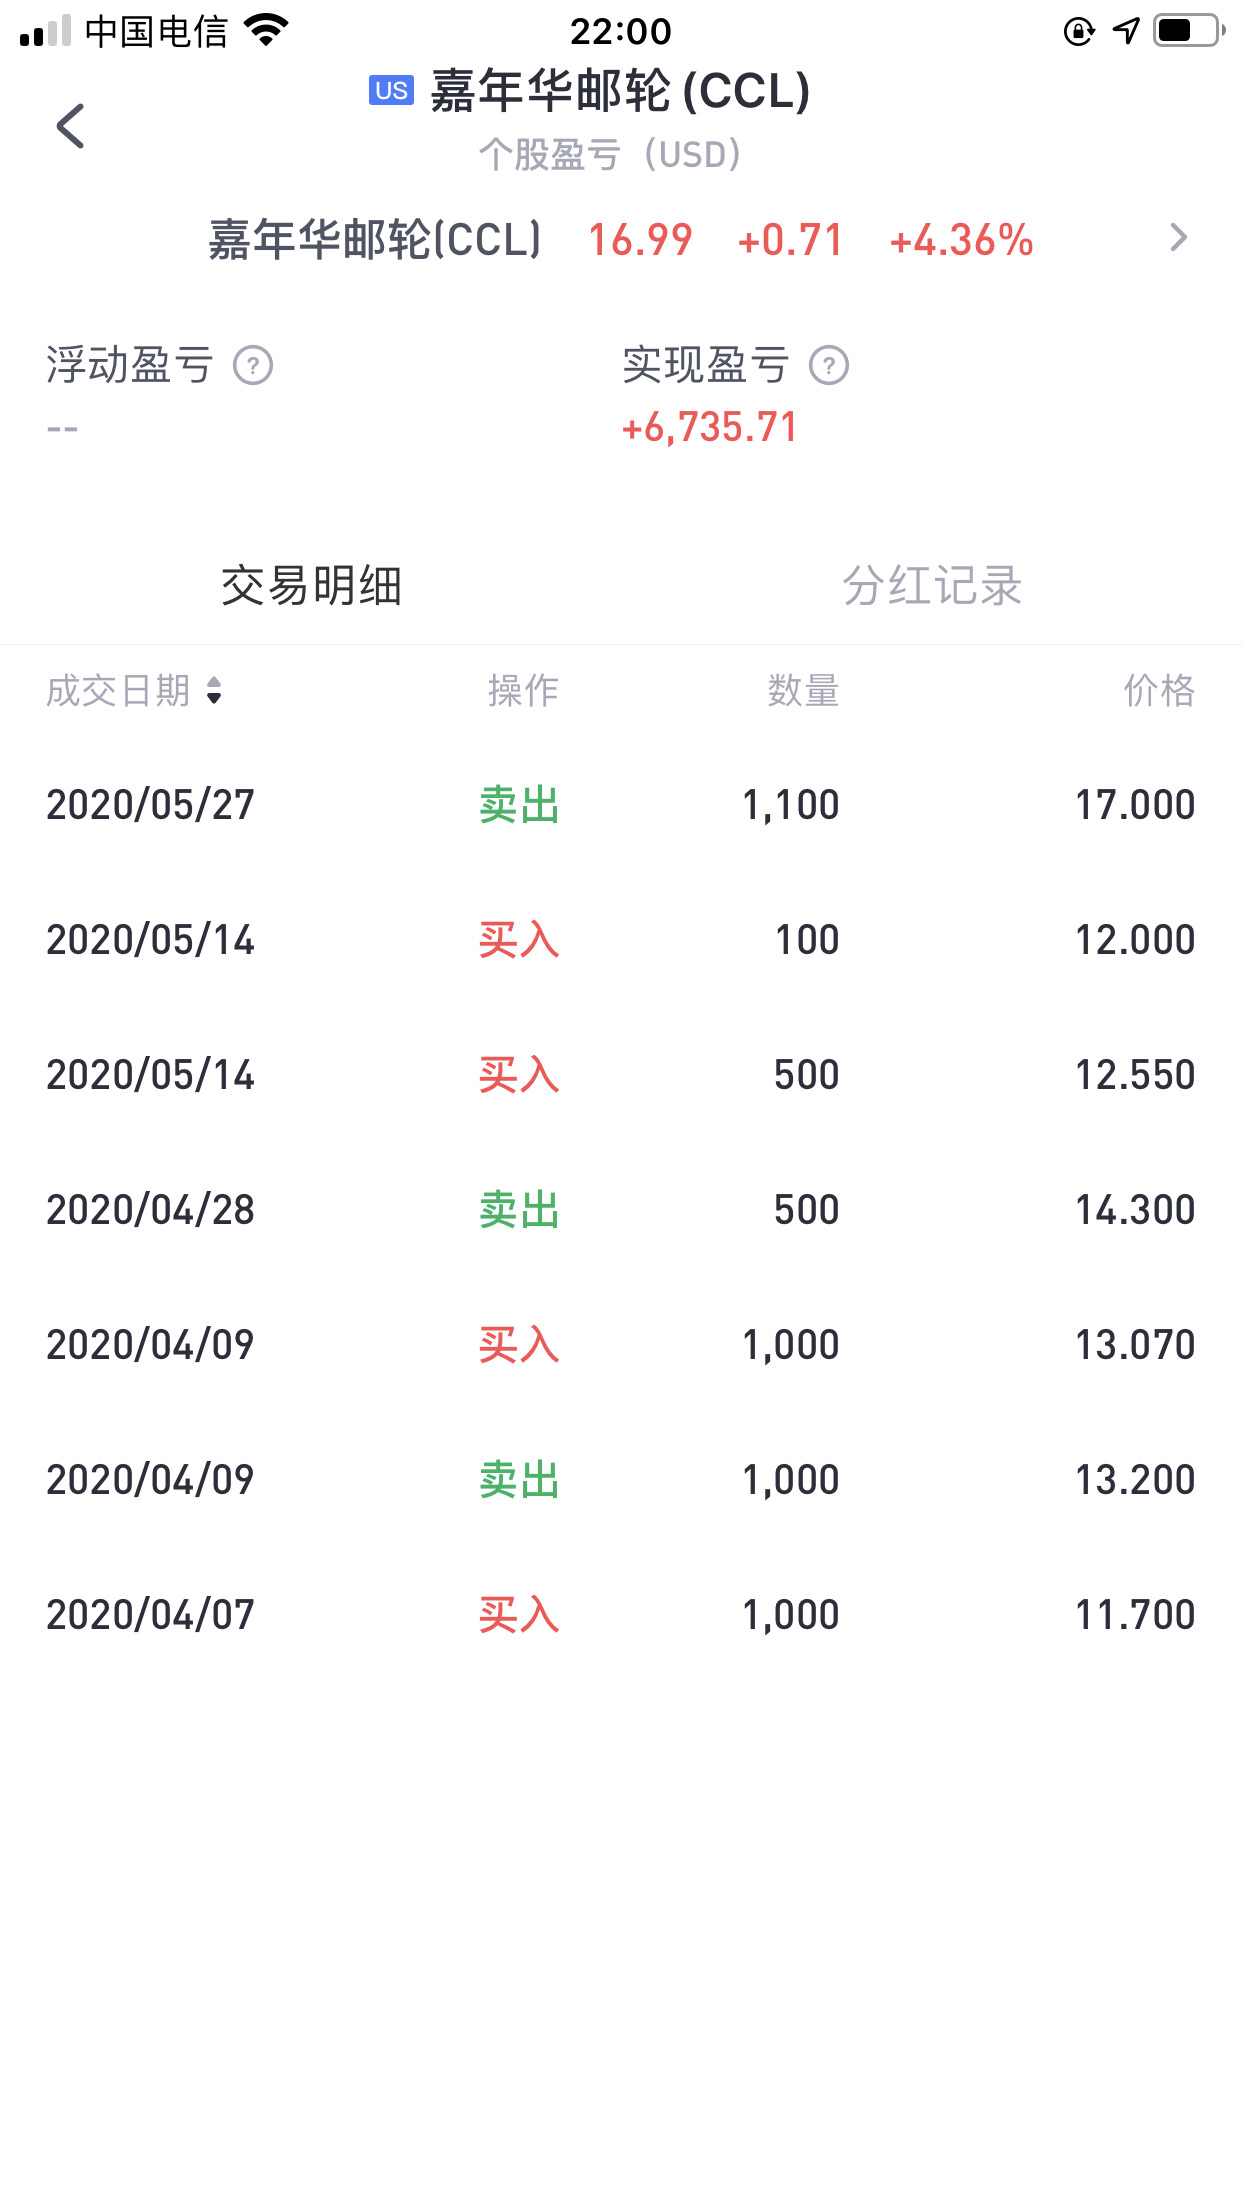Expand CCL quote details chevron
This screenshot has height=2208, width=1242.
click(x=1179, y=238)
